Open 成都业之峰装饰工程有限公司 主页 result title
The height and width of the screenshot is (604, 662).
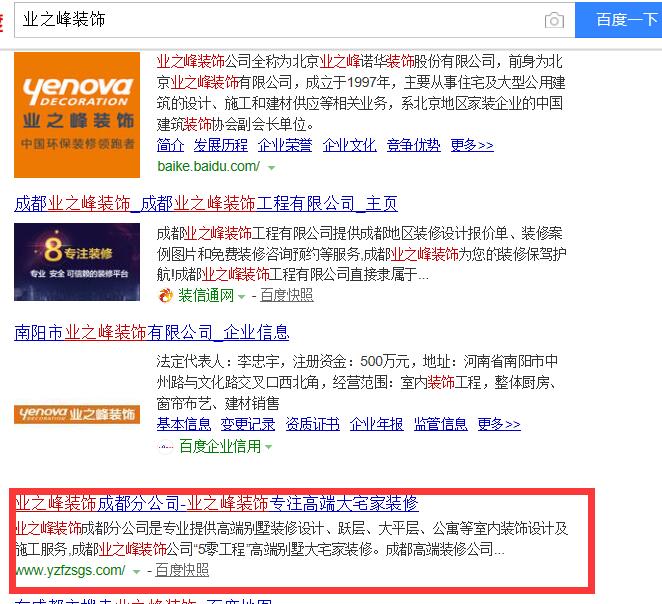(205, 203)
